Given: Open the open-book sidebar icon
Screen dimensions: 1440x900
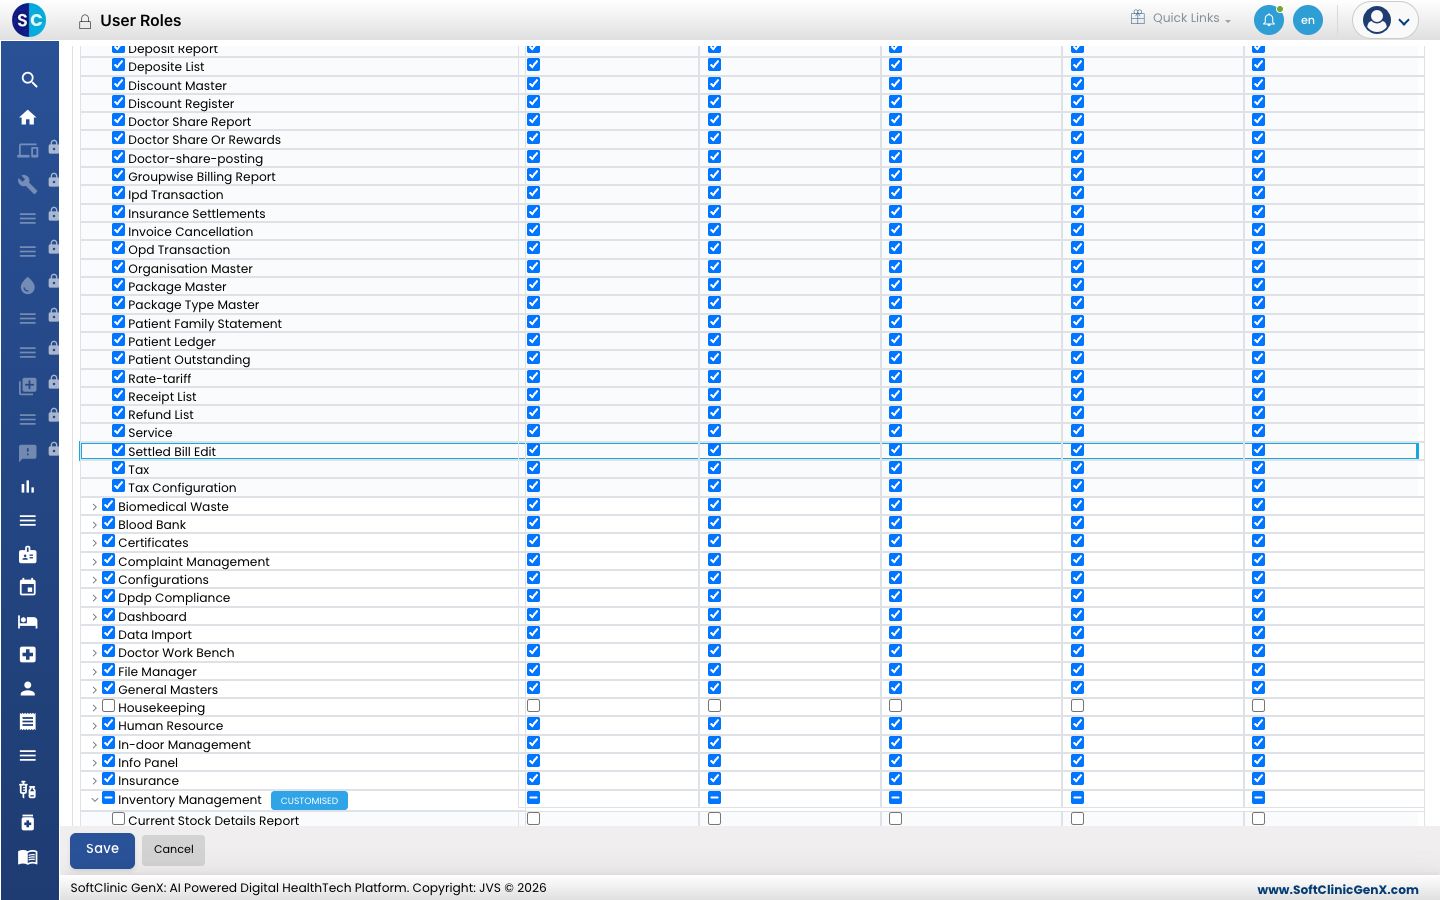Looking at the screenshot, I should [x=28, y=857].
